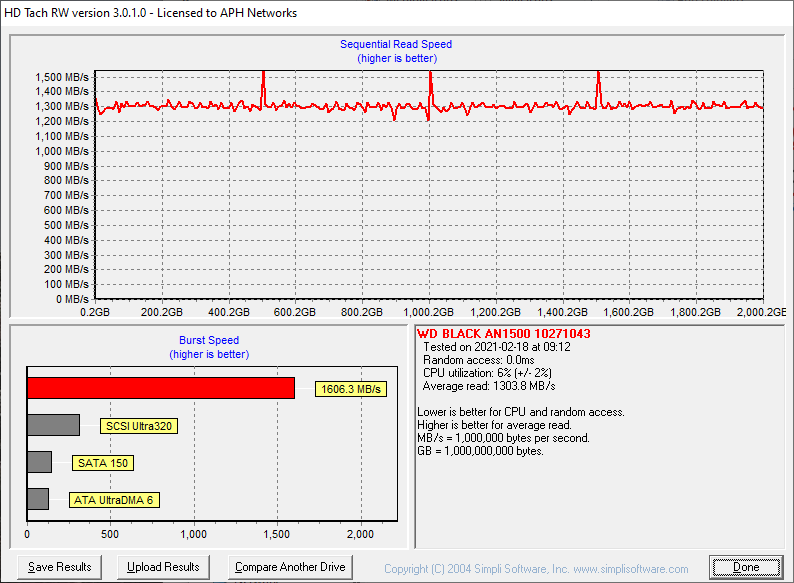Click the 1,500 MB/s axis label
This screenshot has width=794, height=583.
click(62, 77)
